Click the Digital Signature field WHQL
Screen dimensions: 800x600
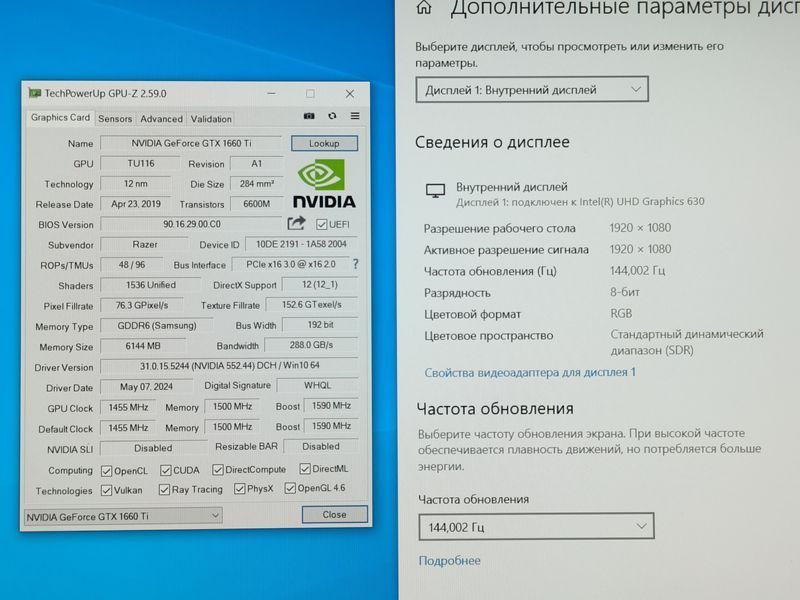(x=317, y=385)
